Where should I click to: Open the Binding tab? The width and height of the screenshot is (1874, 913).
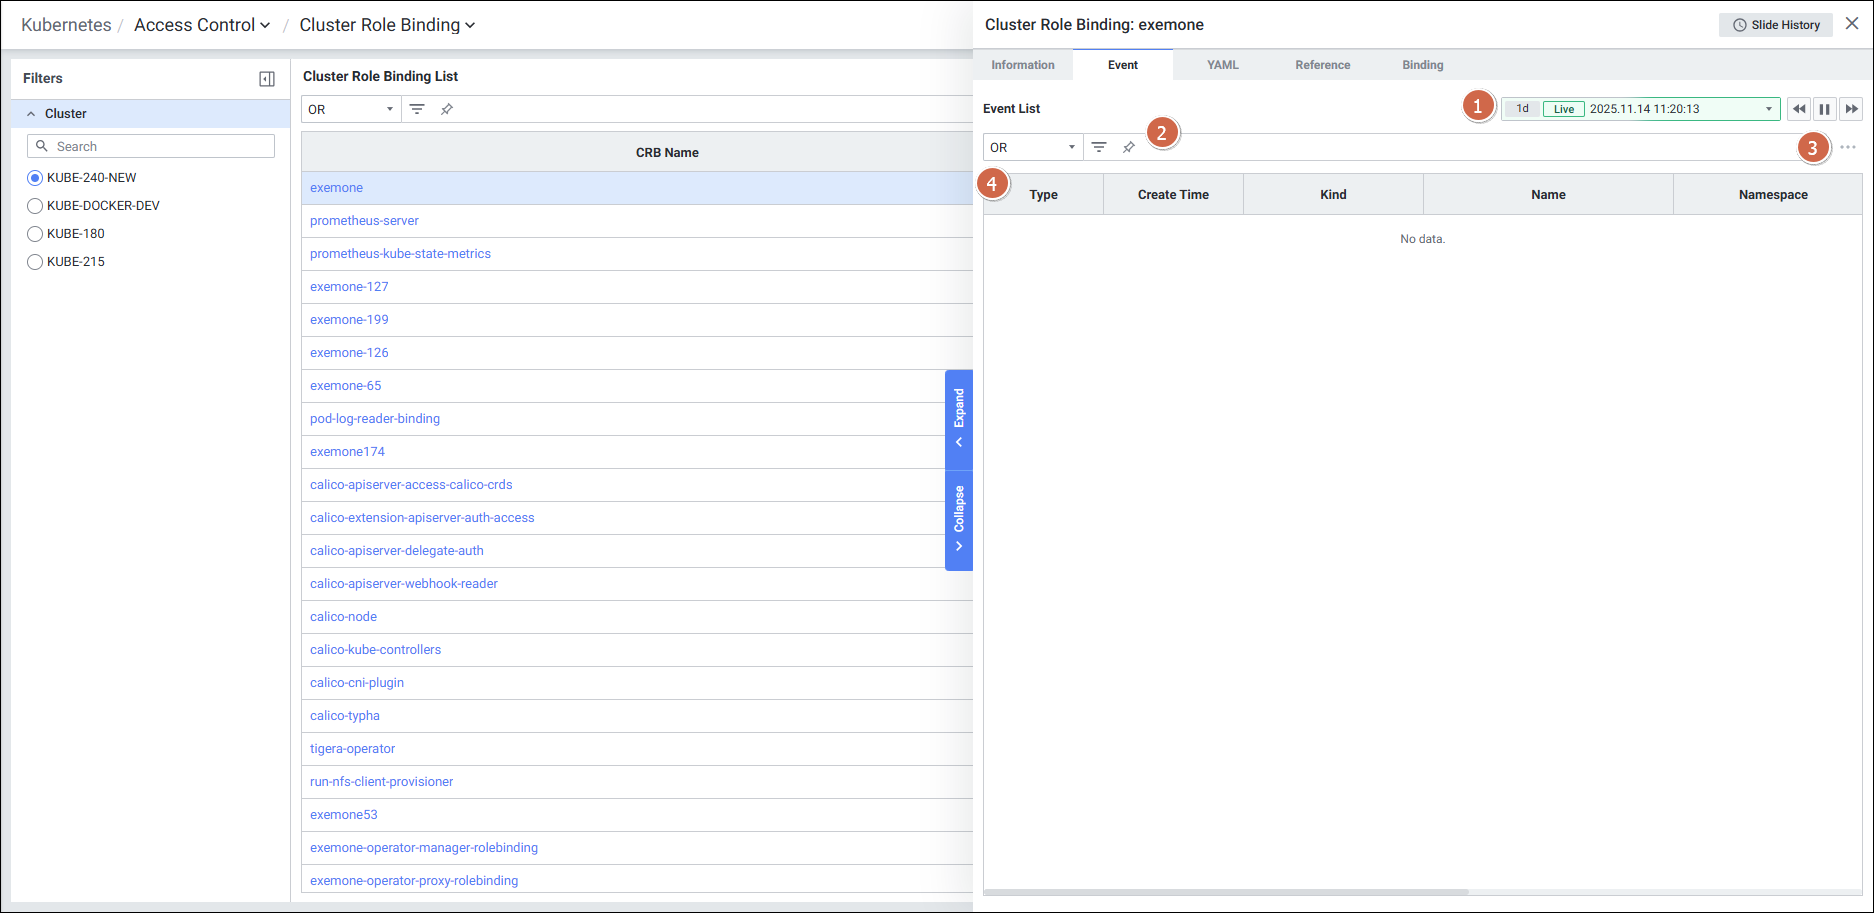(1422, 65)
